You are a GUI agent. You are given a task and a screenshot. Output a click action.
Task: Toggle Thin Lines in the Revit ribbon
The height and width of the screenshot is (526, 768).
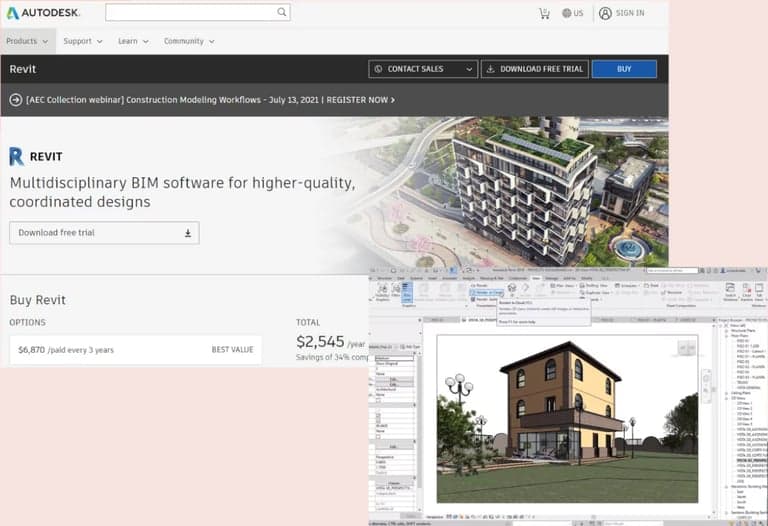(x=407, y=292)
